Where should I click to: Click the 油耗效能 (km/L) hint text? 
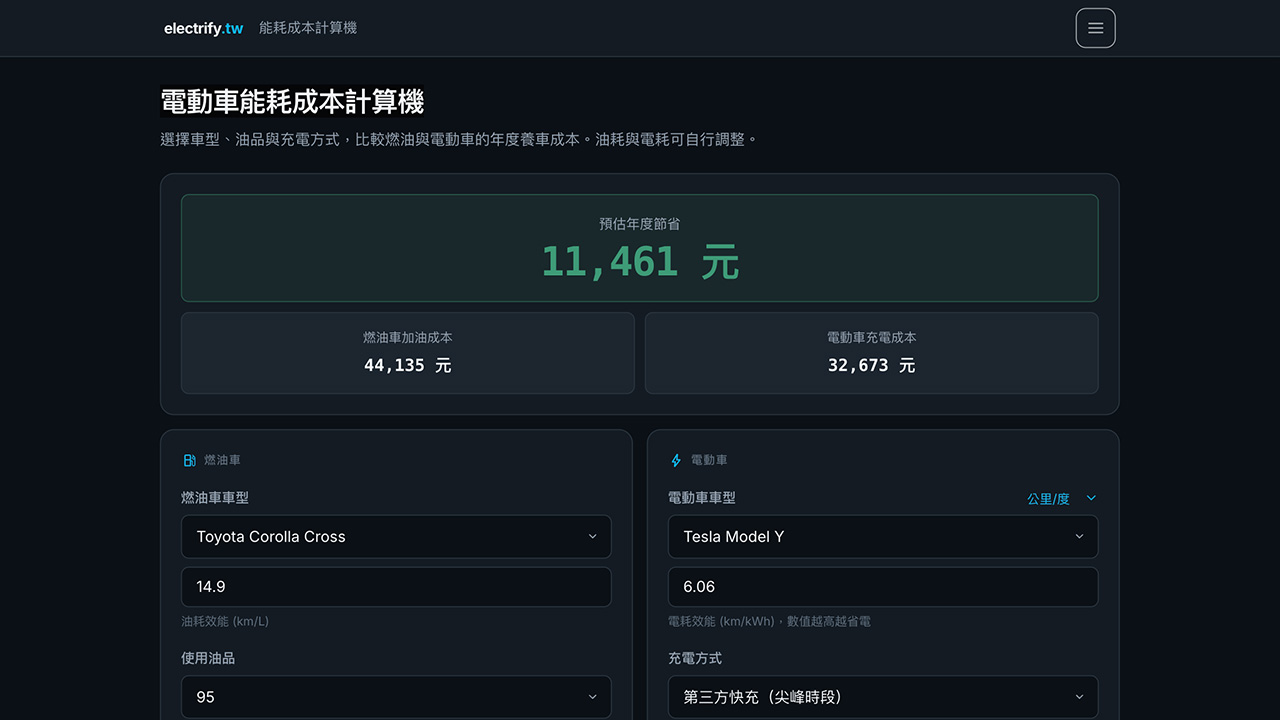point(225,621)
